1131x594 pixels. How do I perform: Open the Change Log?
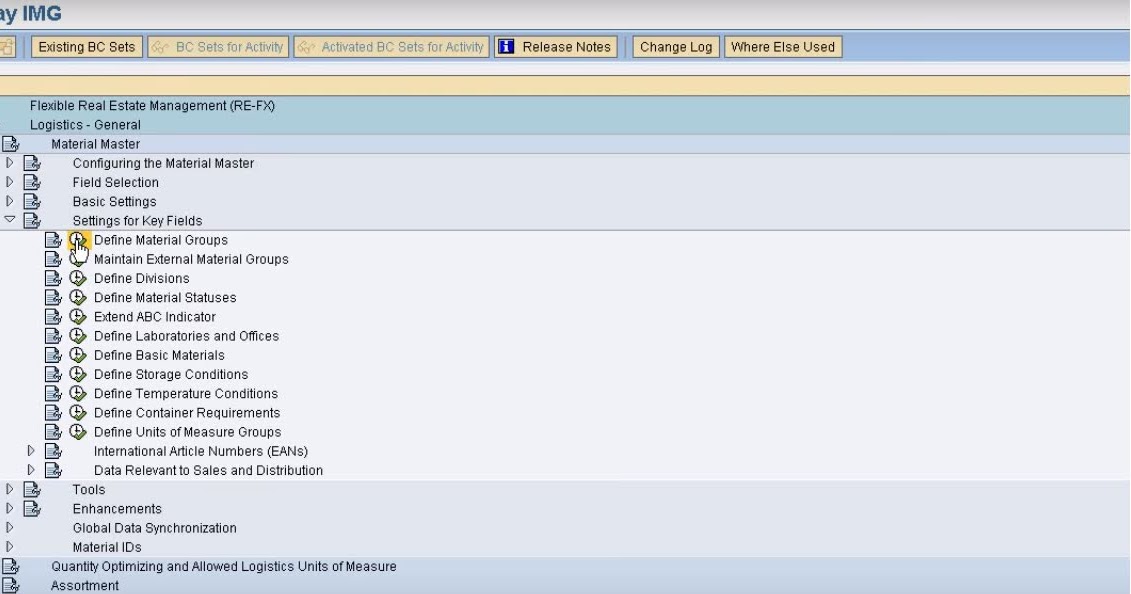click(675, 46)
